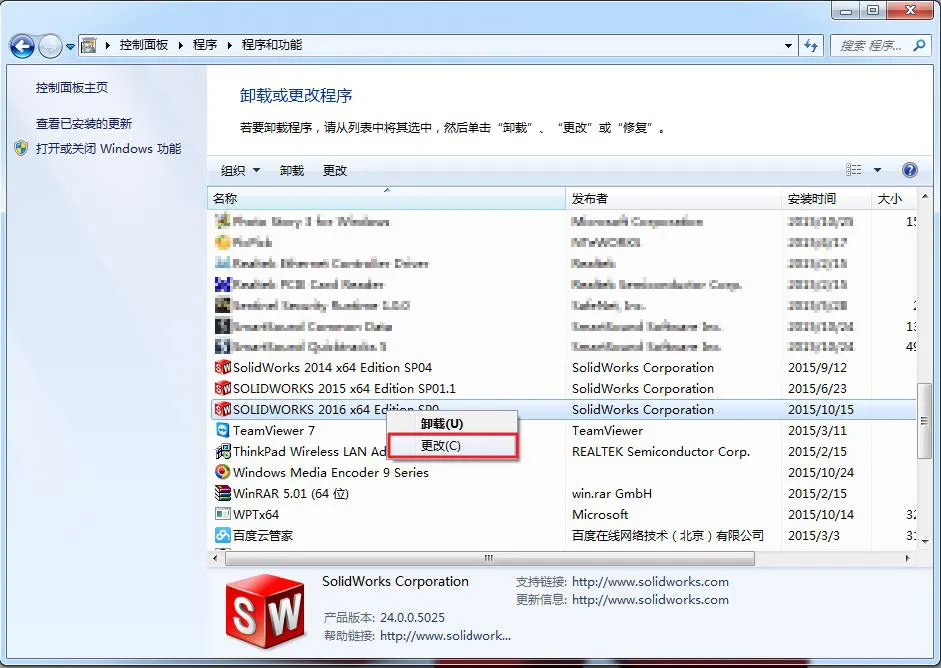Click the large SolidWorks logo in details pane
941x668 pixels.
265,610
